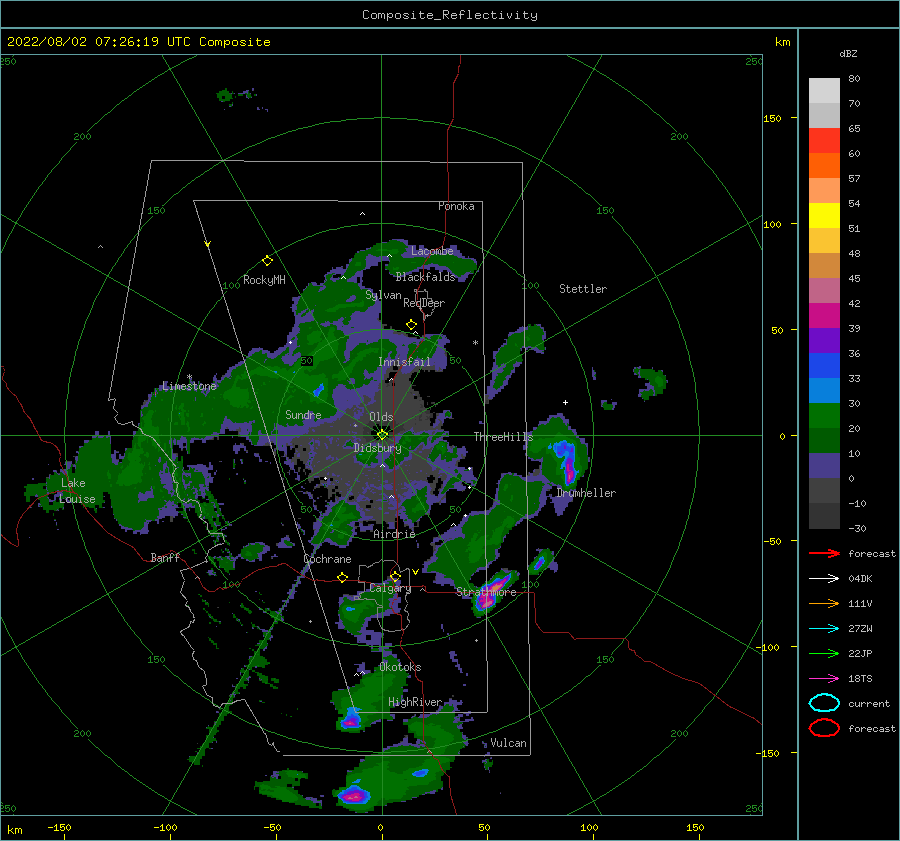900x841 pixels.
Task: Click the intense storm cell near Drumheller
Action: click(567, 462)
